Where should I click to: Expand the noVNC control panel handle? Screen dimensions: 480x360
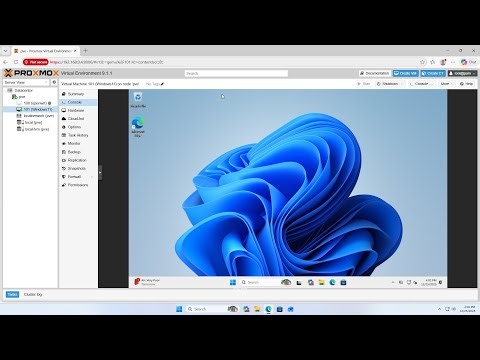(x=100, y=173)
